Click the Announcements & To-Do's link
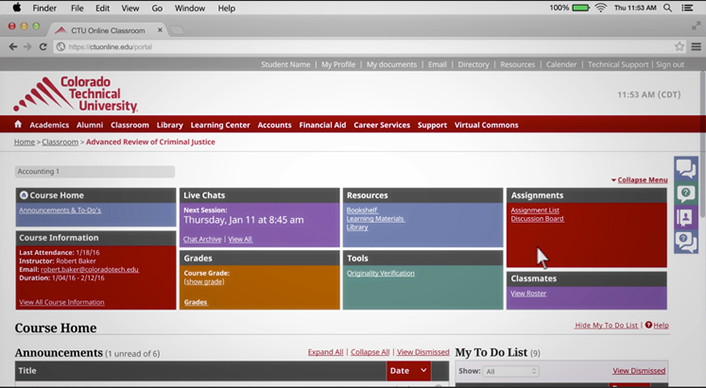The image size is (706, 388). [60, 210]
